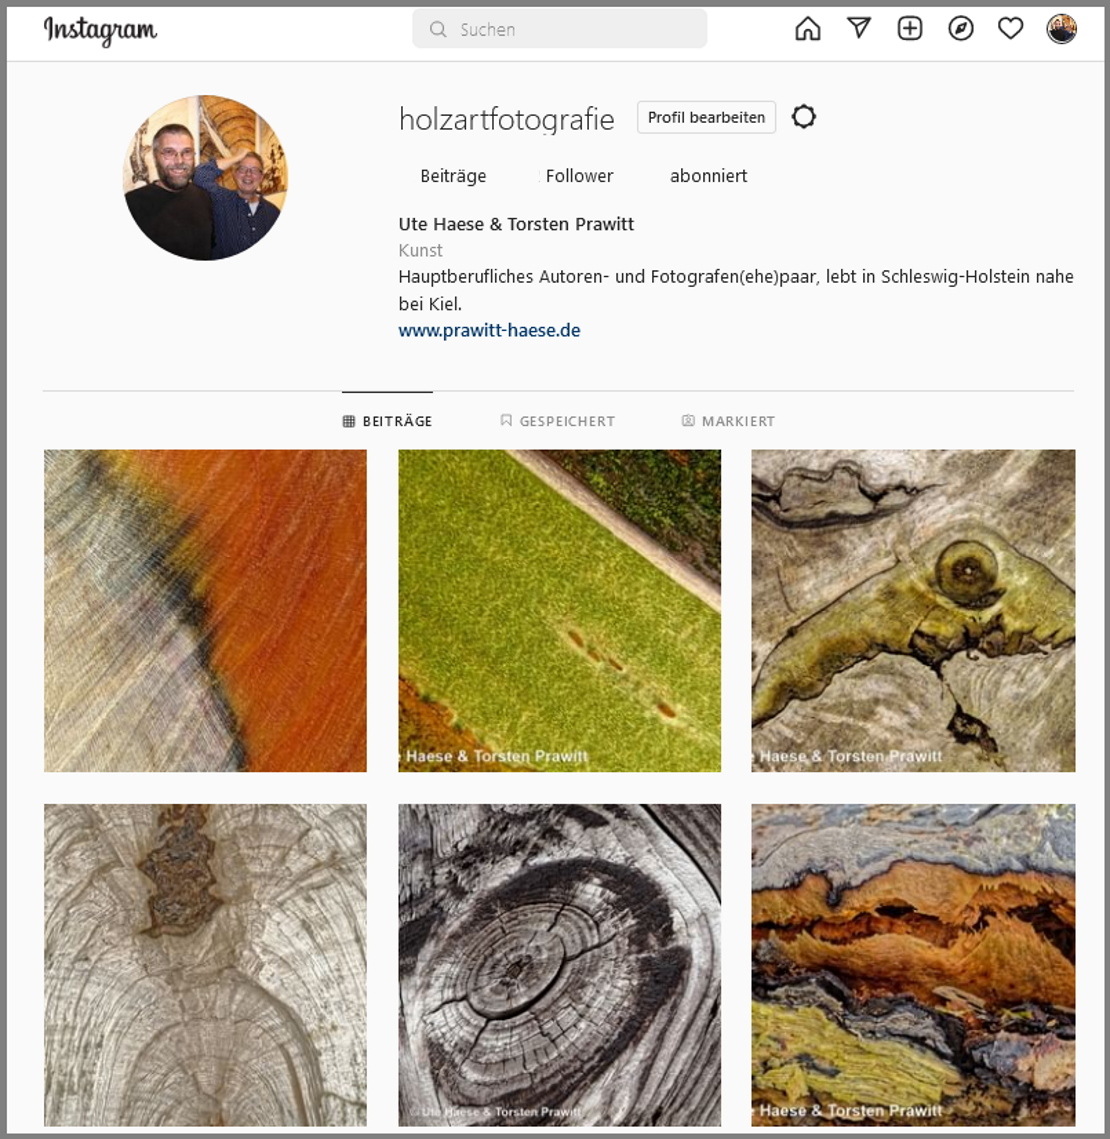
Task: View the abonniert list
Action: click(708, 176)
